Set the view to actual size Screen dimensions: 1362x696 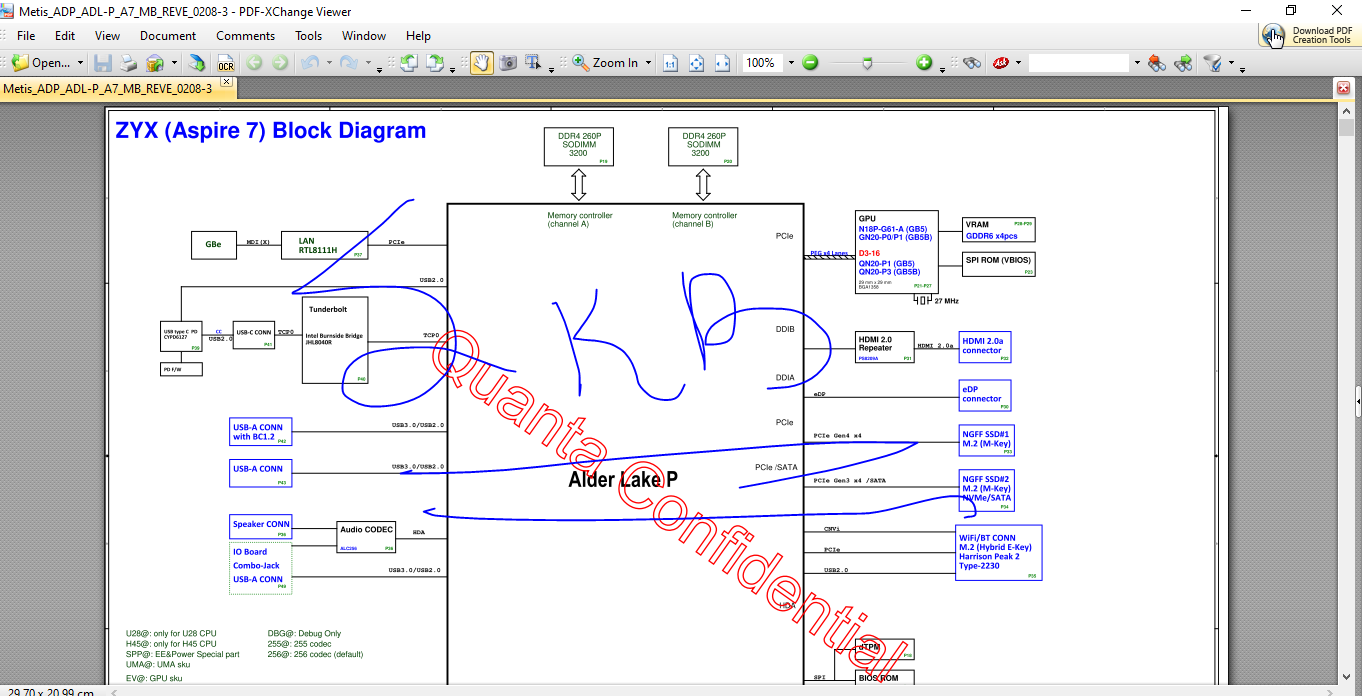(670, 63)
